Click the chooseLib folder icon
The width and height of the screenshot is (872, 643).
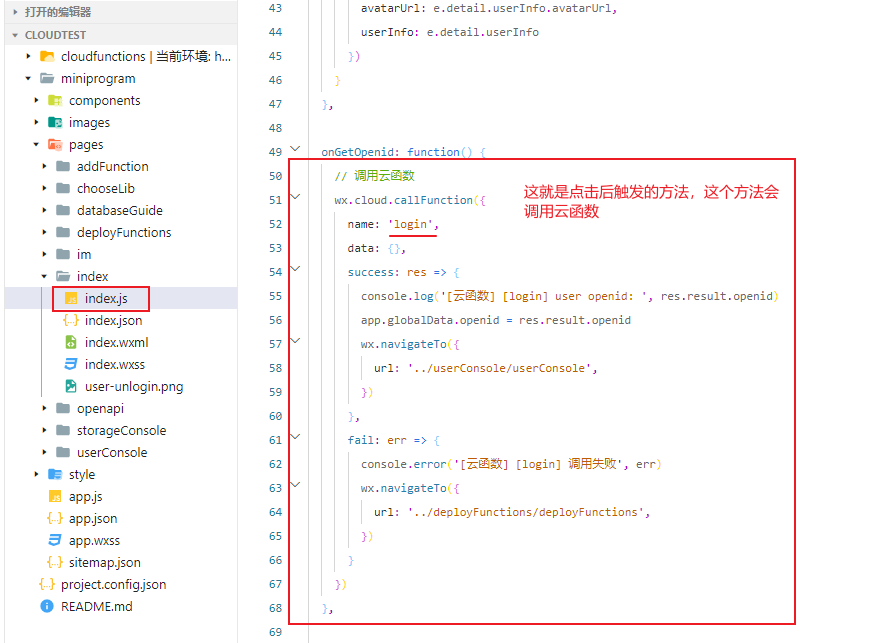click(63, 189)
